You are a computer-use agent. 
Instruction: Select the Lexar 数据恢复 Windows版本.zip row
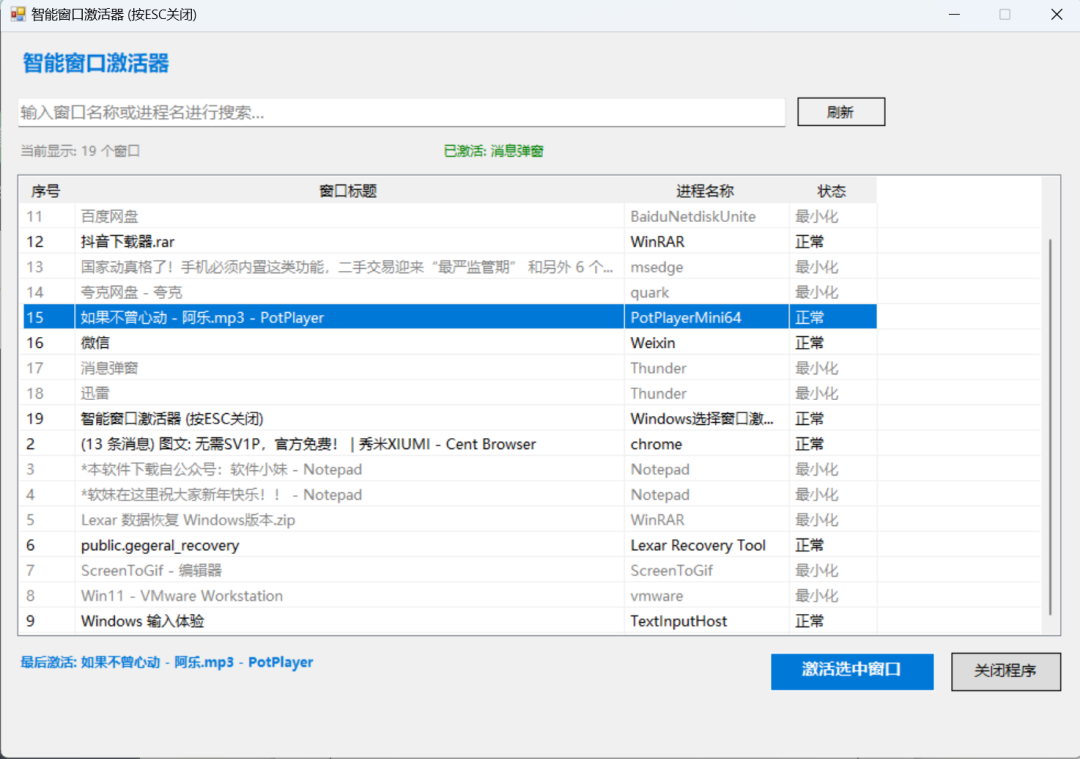pyautogui.click(x=450, y=520)
